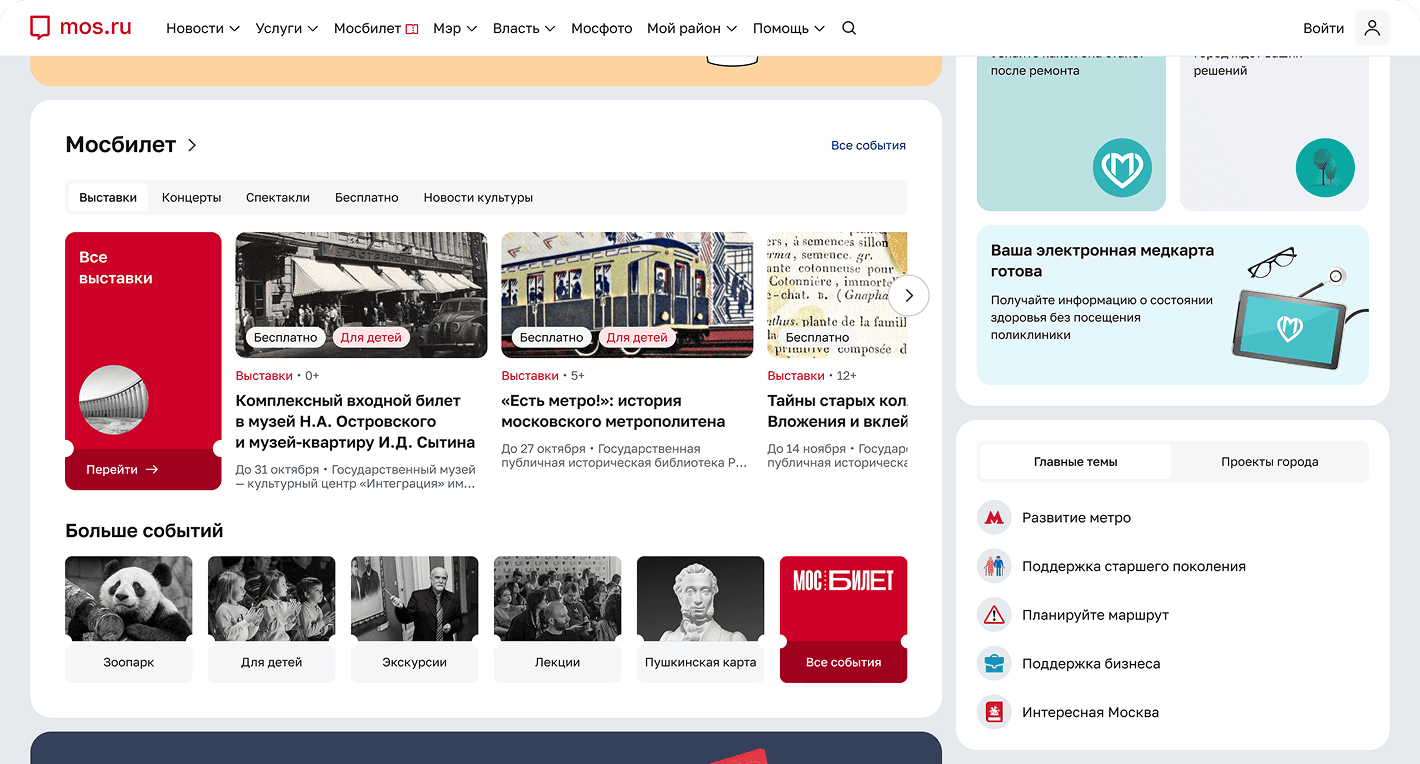The width and height of the screenshot is (1420, 764).
Task: Open the Развитие метро topic link
Action: coord(1076,518)
